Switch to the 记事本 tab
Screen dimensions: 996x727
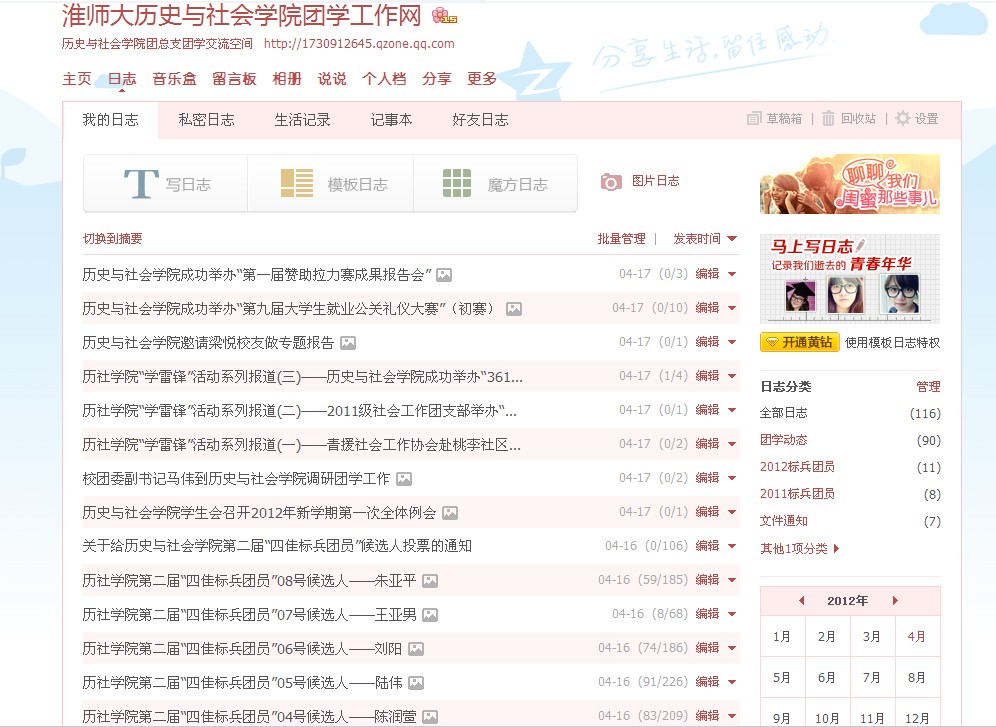pos(391,119)
